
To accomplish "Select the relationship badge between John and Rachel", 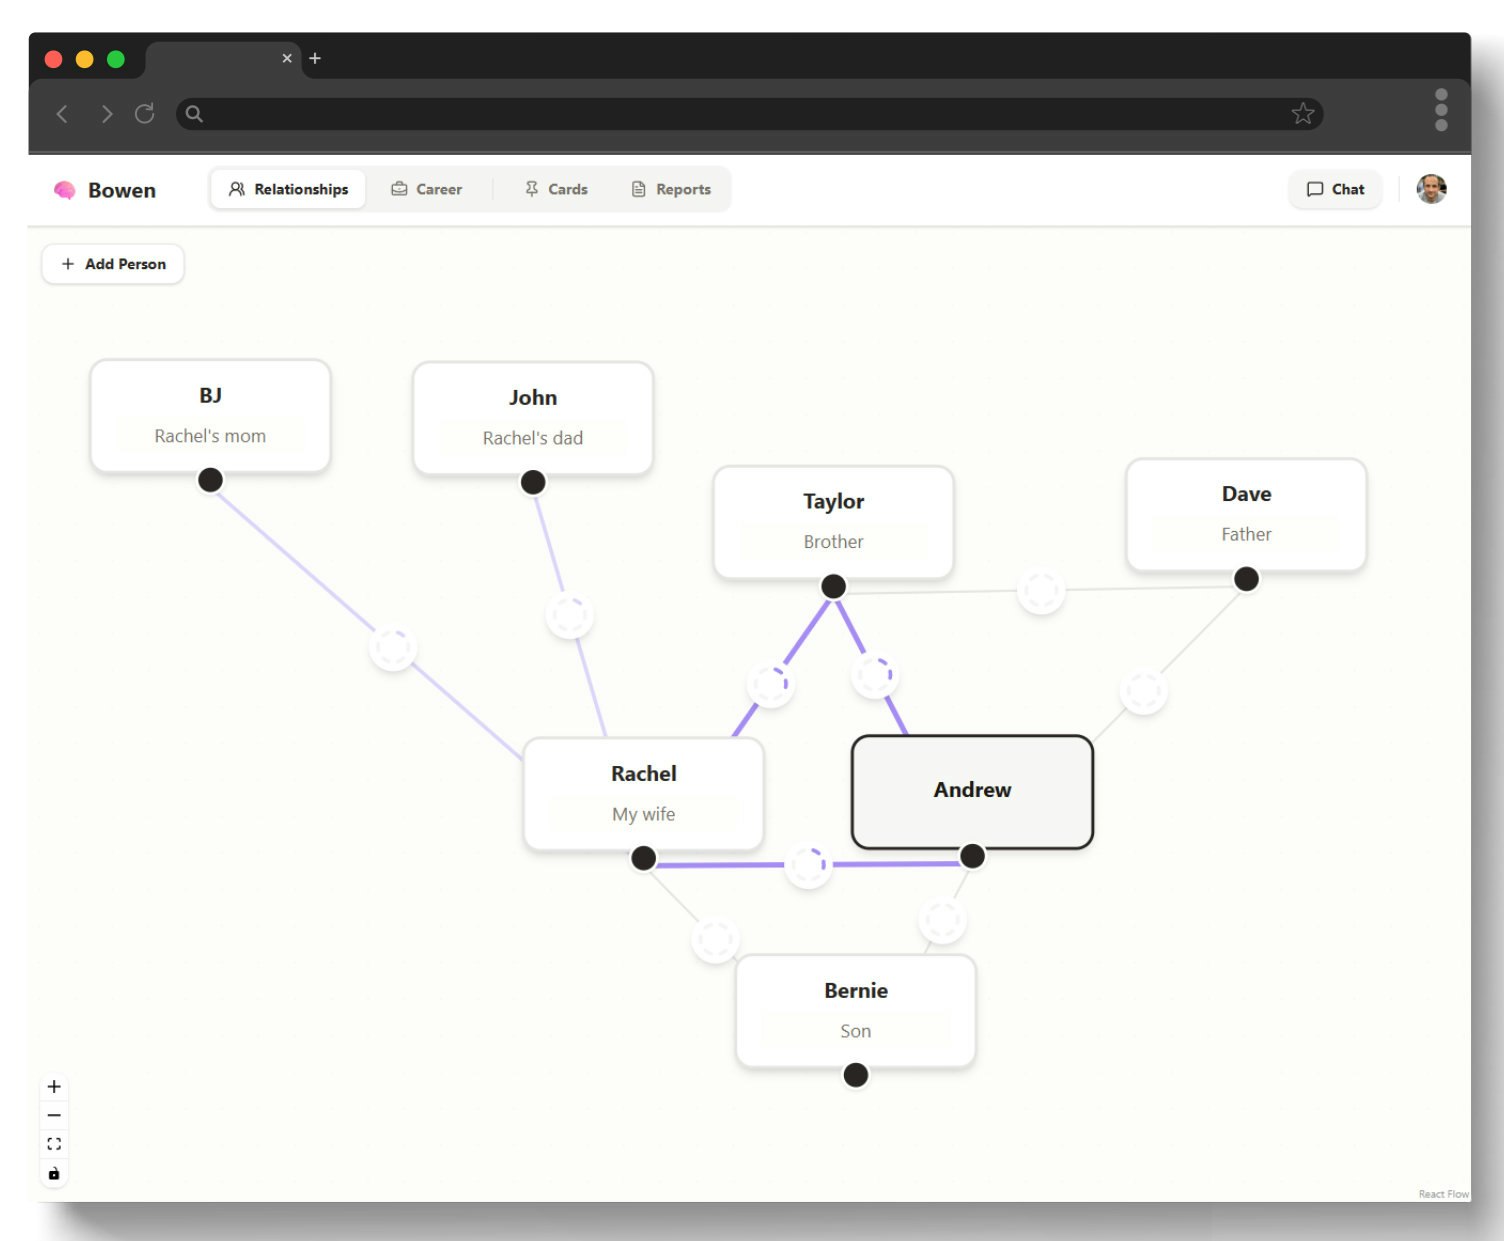I will coord(568,615).
